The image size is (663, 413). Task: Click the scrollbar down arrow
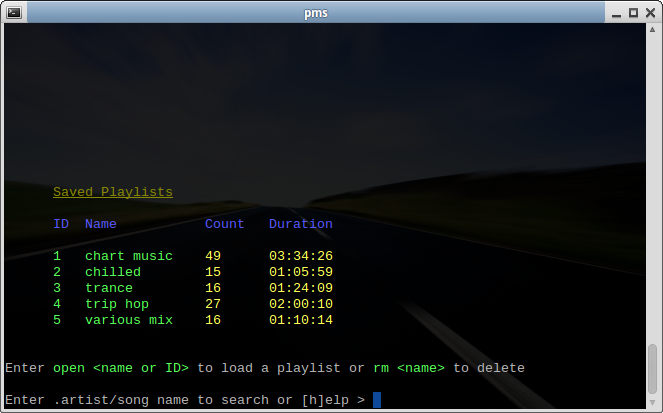pyautogui.click(x=652, y=403)
